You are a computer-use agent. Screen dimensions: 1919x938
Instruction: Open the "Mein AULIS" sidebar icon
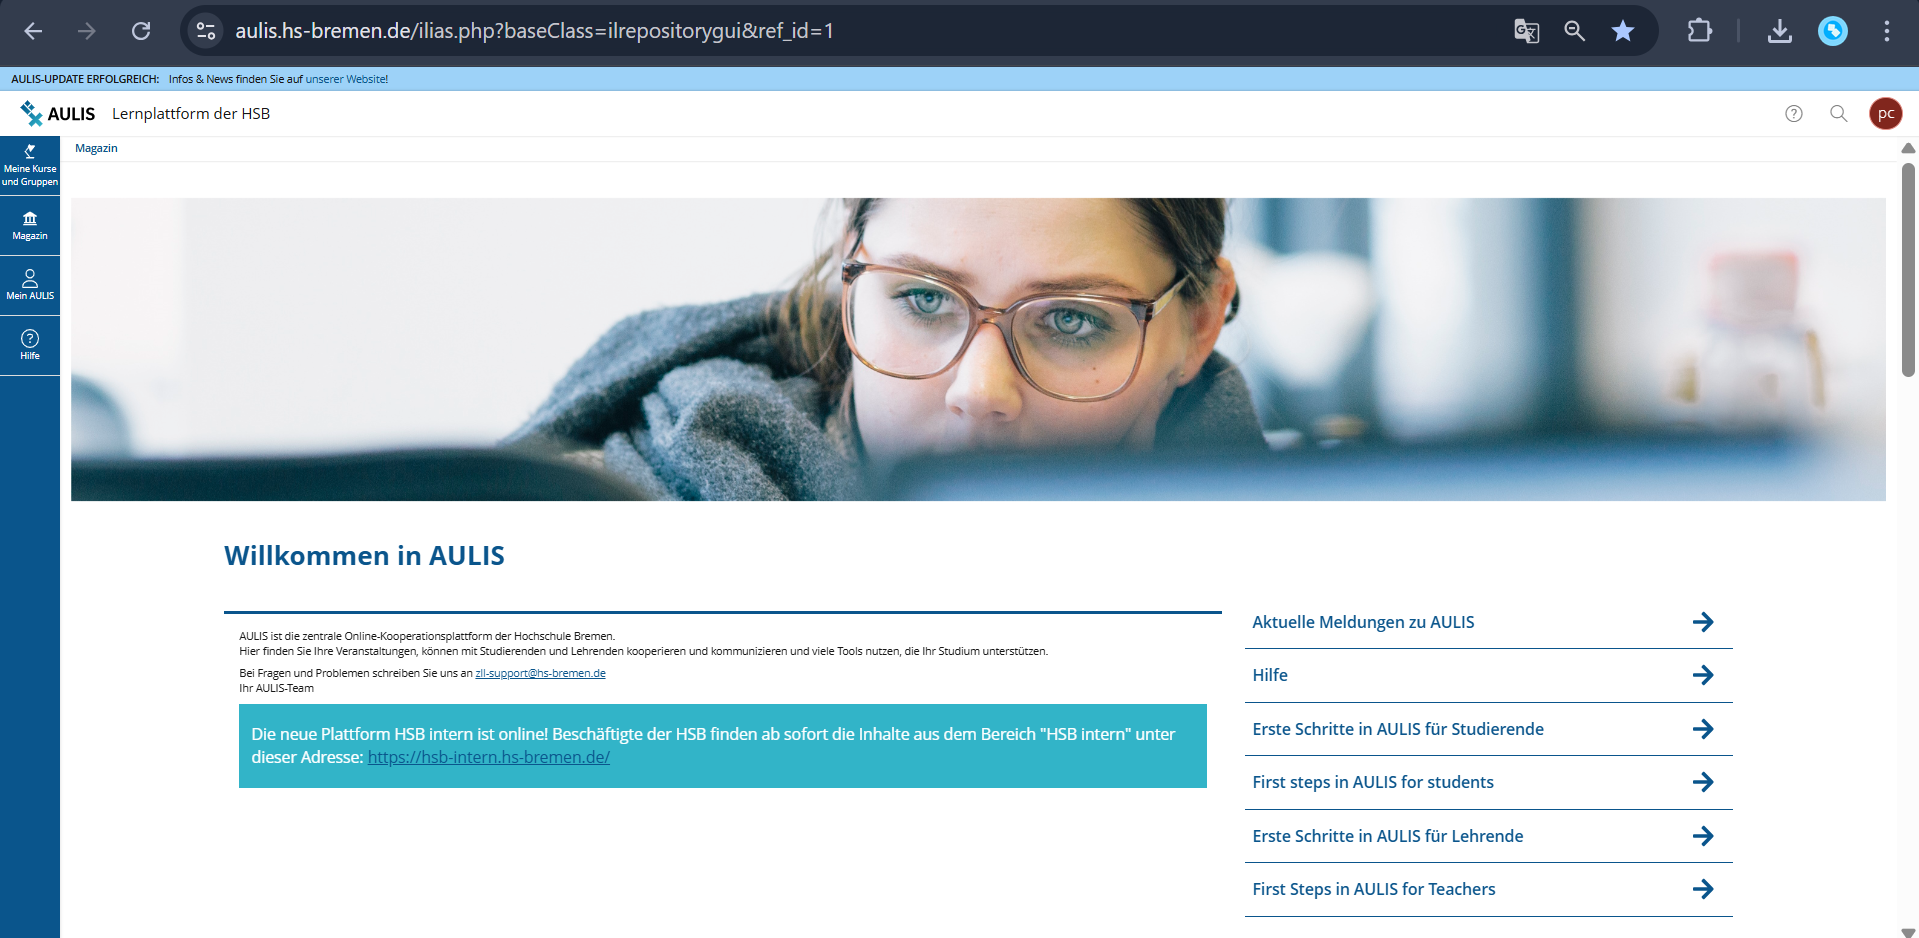30,285
